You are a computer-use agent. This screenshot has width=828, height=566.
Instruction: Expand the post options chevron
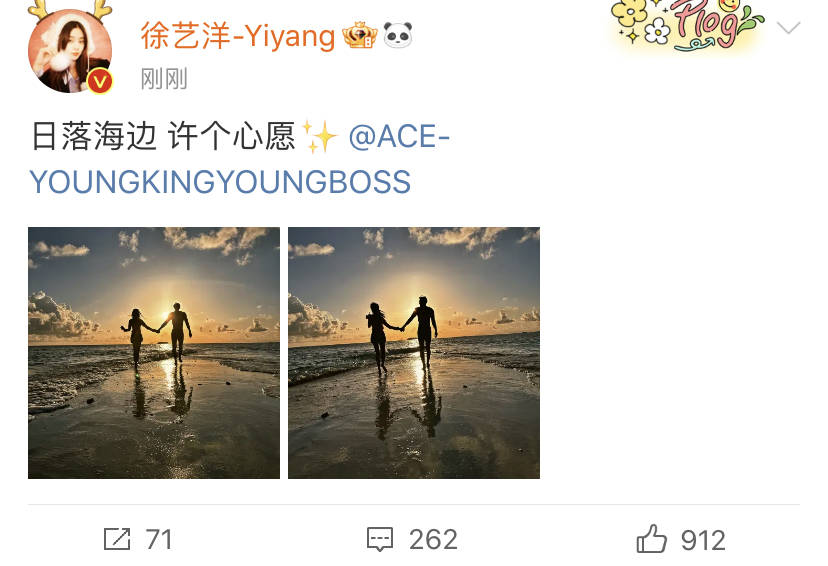point(788,27)
